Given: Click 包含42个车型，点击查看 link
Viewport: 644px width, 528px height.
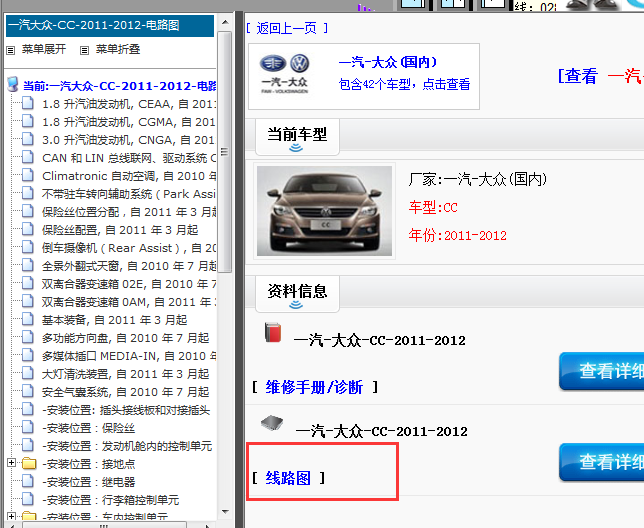Looking at the screenshot, I should pos(404,84).
